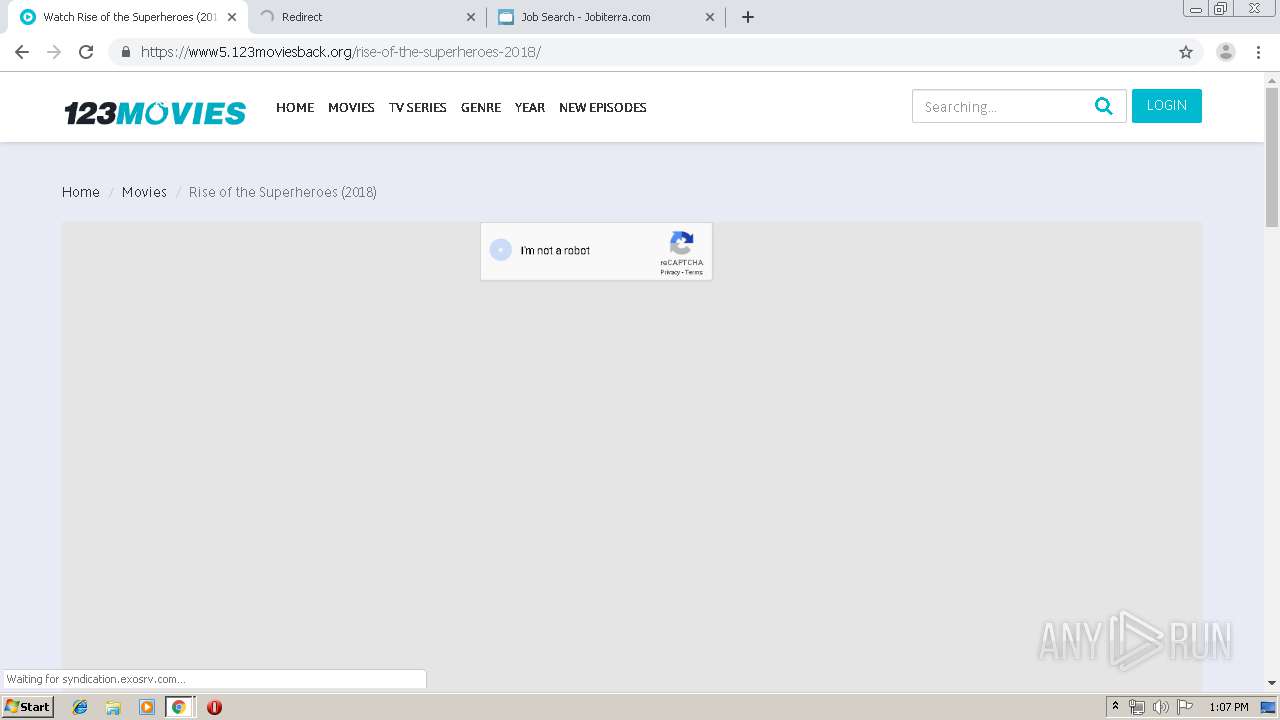Image resolution: width=1280 pixels, height=720 pixels.
Task: Close the Job Search - Jobiterra.com tab
Action: (x=710, y=17)
